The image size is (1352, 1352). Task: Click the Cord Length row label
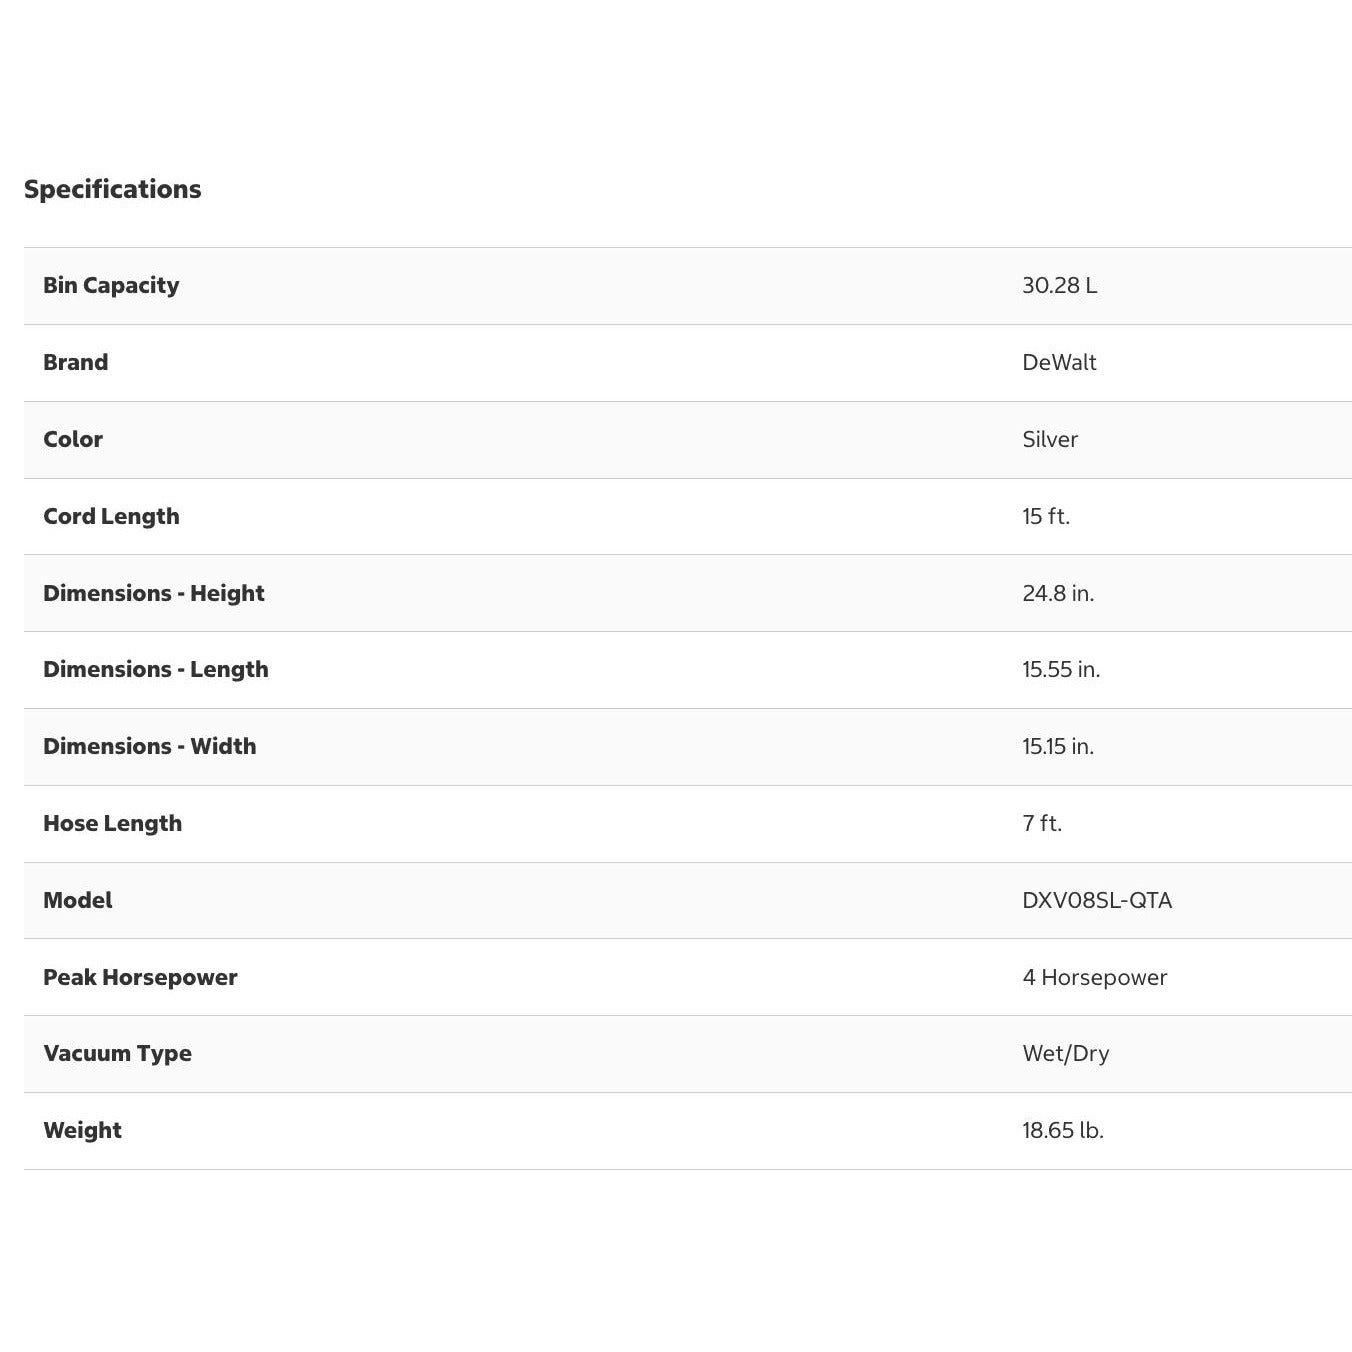tap(111, 516)
